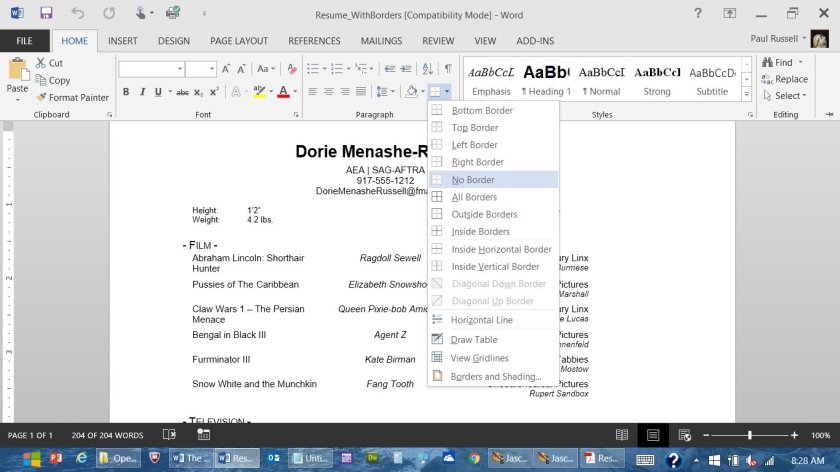Open the PAGE LAYOUT ribbon tab
This screenshot has height=472, width=840.
tap(238, 41)
